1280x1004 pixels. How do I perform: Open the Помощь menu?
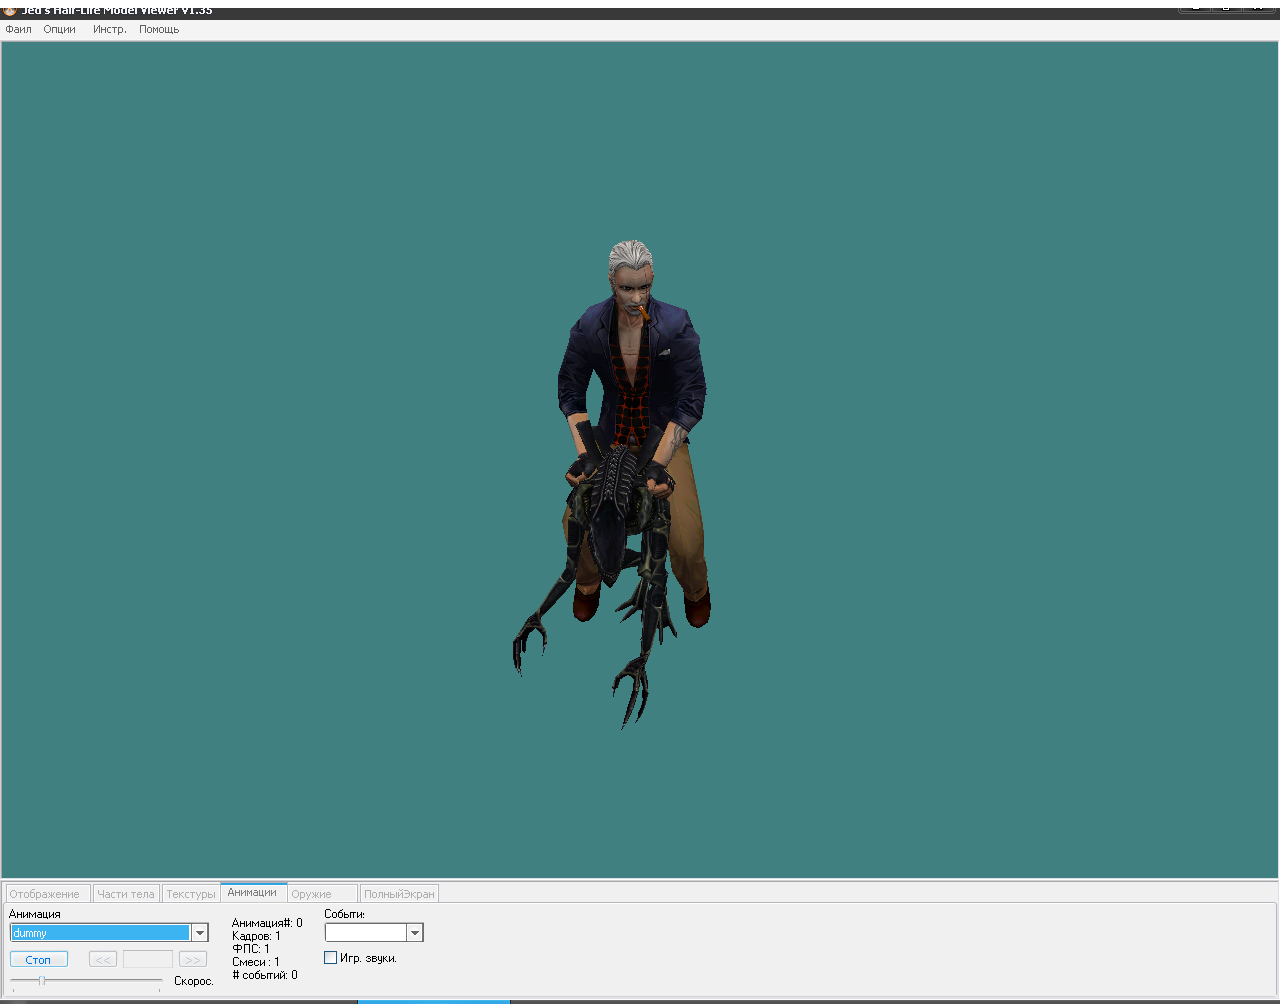(x=159, y=29)
